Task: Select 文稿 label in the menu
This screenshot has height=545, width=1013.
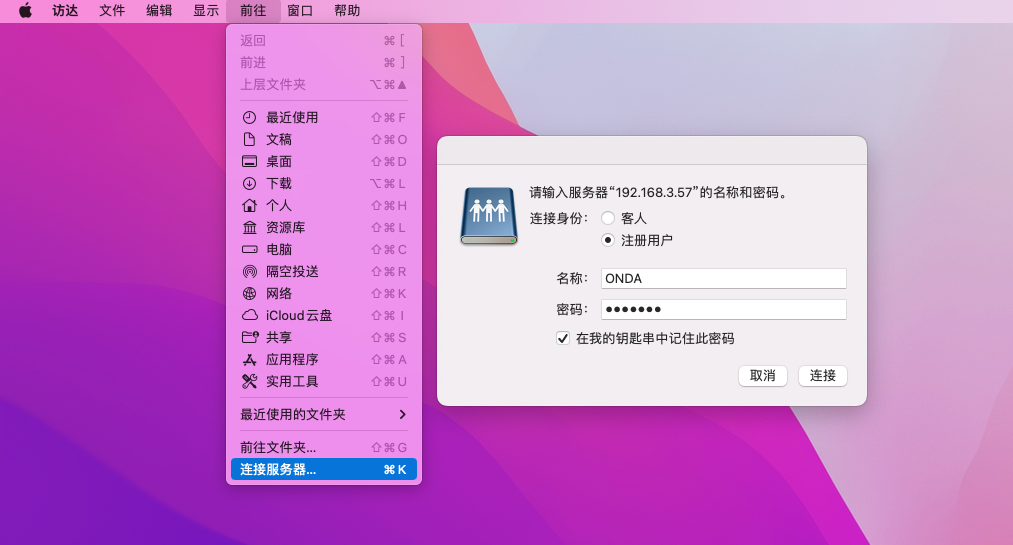Action: (x=279, y=139)
